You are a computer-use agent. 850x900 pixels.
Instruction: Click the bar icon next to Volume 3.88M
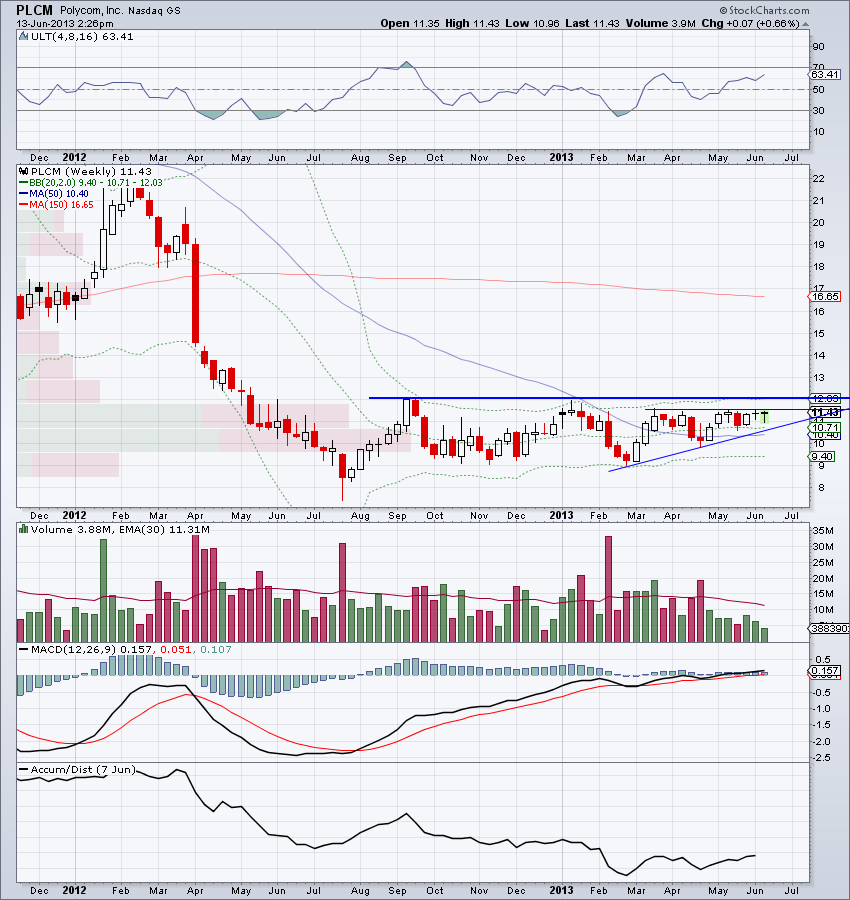pos(24,529)
